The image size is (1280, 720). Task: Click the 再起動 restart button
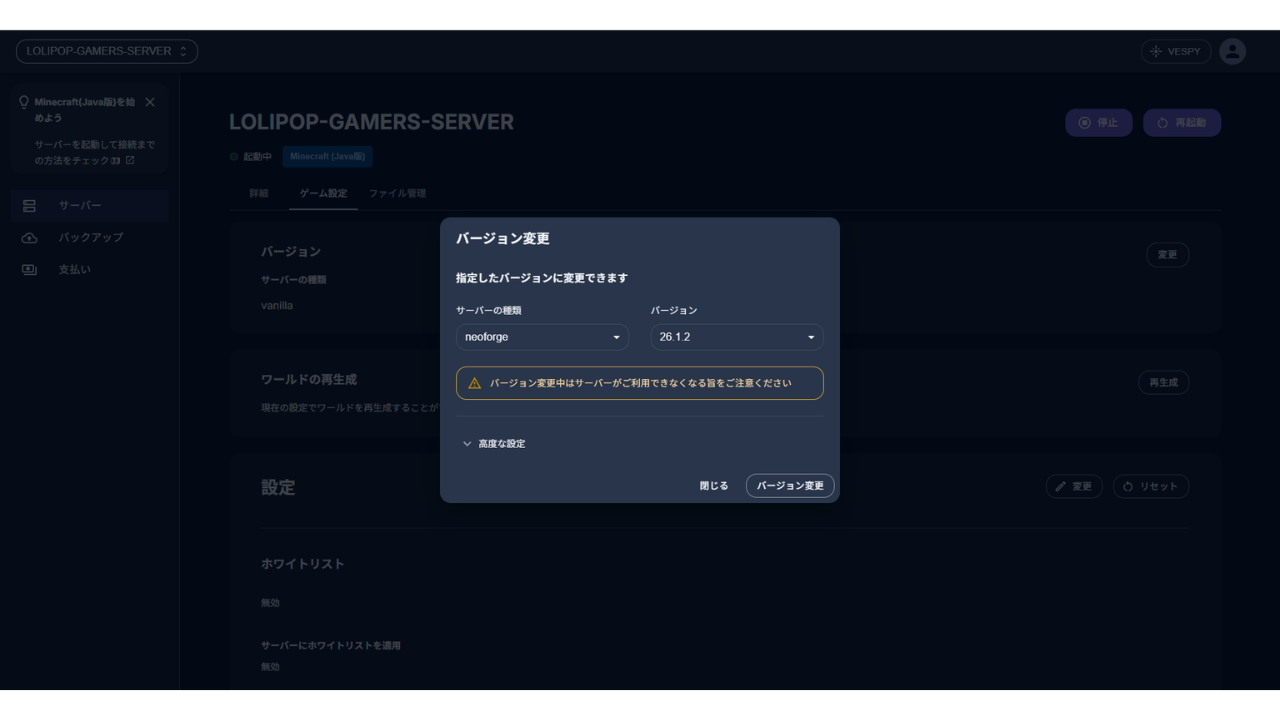click(x=1182, y=122)
